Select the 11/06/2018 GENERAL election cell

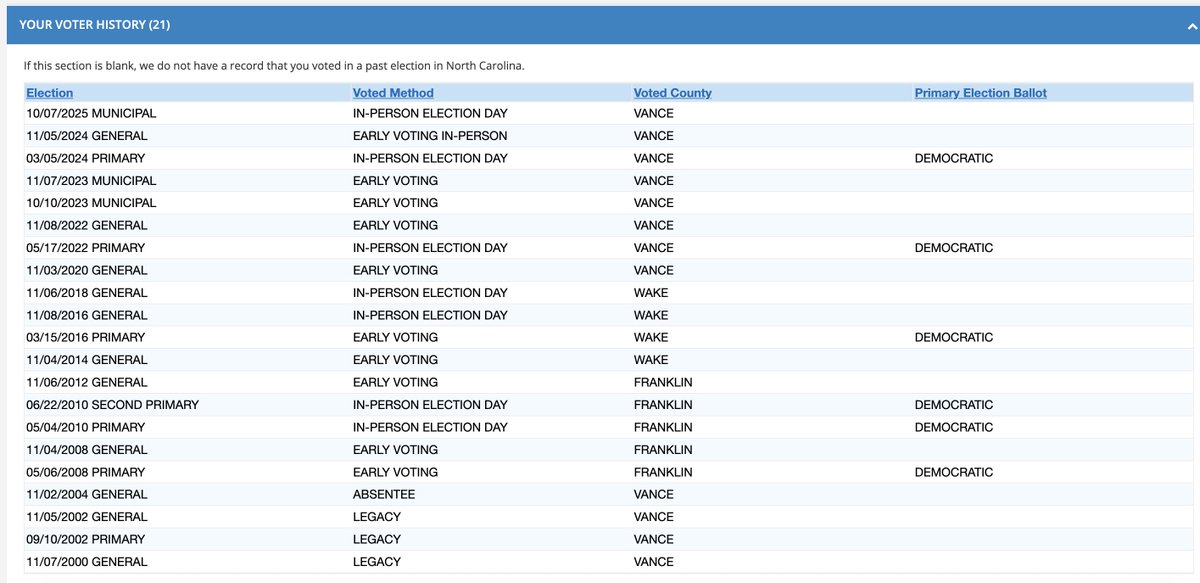pyautogui.click(x=87, y=293)
